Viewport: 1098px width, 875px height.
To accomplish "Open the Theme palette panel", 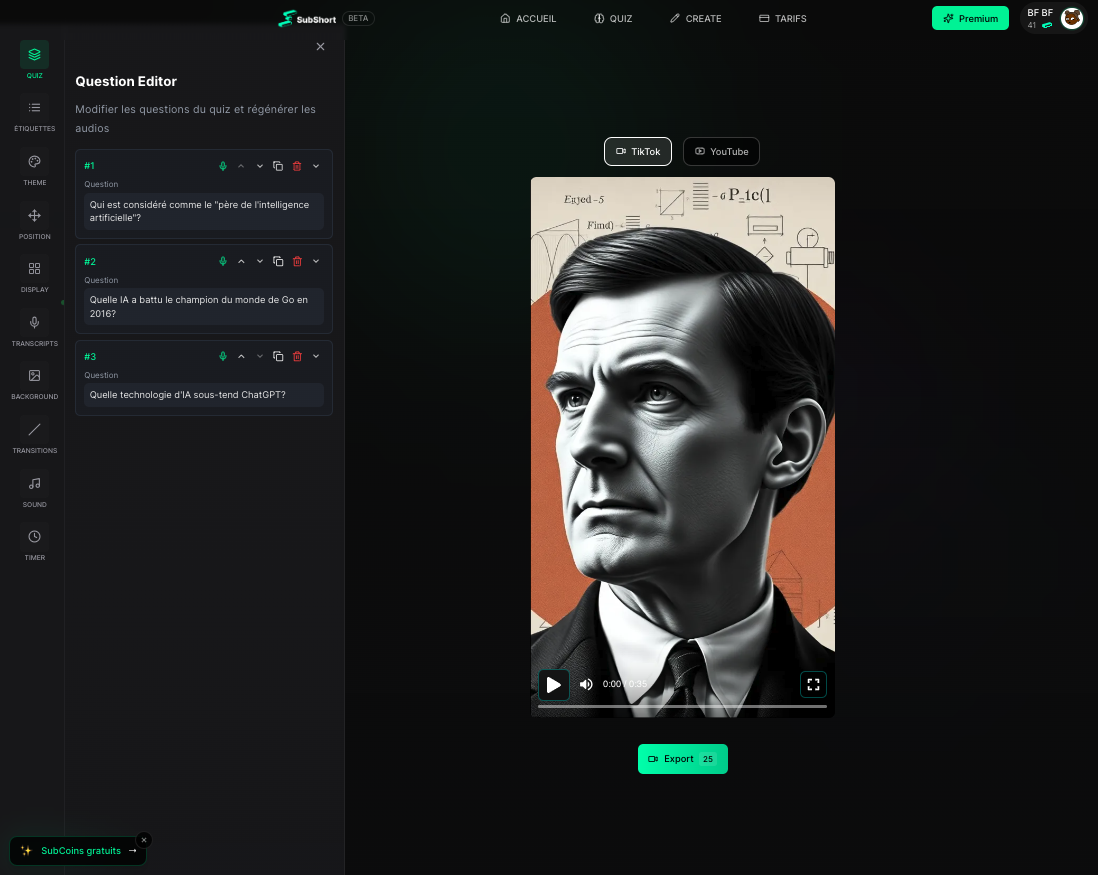I will coord(34,168).
